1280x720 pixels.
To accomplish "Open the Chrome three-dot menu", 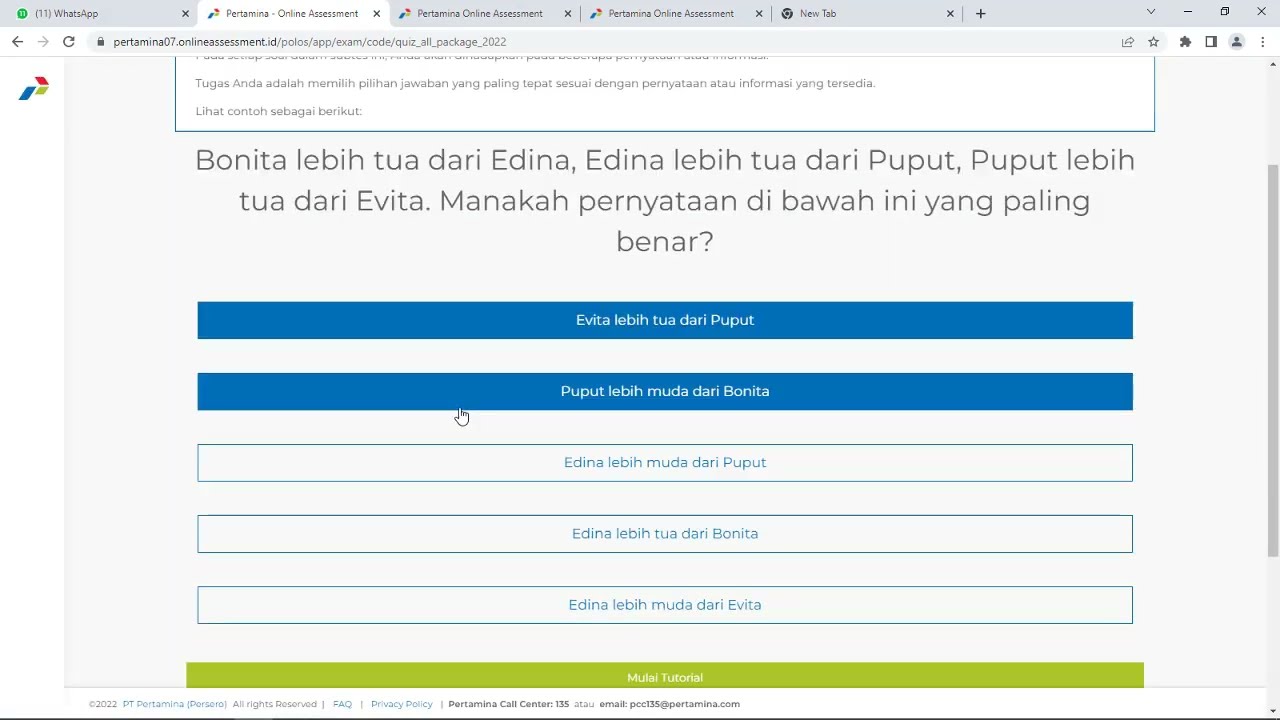I will pyautogui.click(x=1263, y=42).
